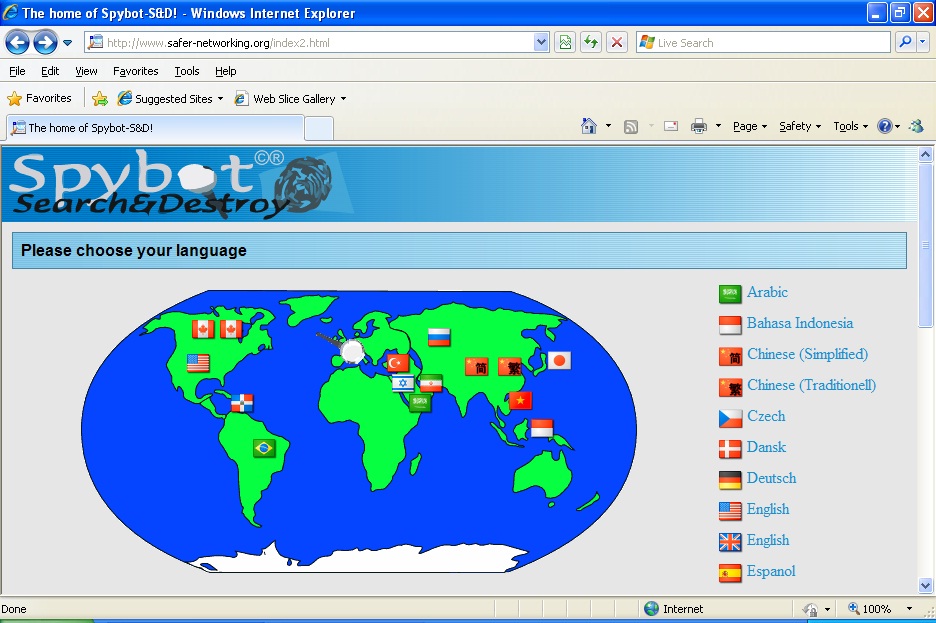936x623 pixels.
Task: Go forward with the Forward arrow
Action: tap(45, 42)
